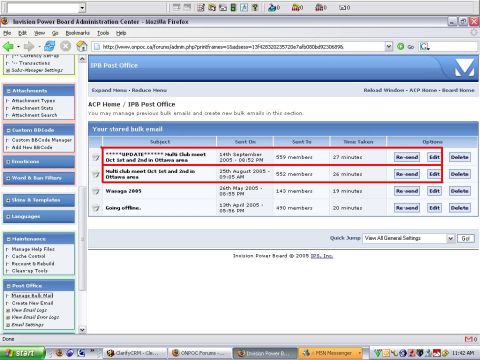
Task: Click the search engine icon in search box
Action: tap(424, 47)
